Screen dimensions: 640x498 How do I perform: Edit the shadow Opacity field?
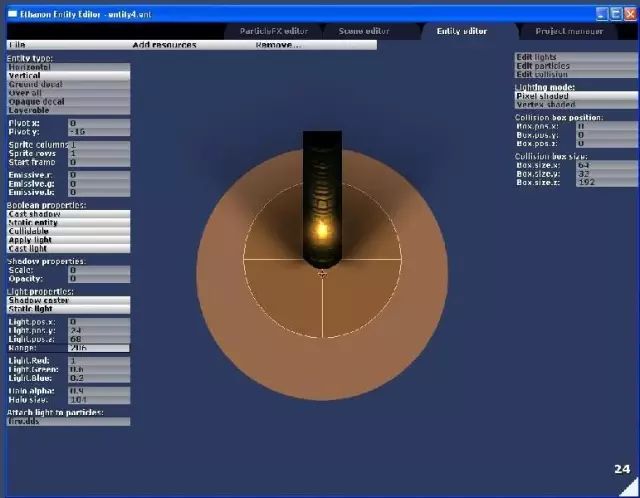pos(99,279)
